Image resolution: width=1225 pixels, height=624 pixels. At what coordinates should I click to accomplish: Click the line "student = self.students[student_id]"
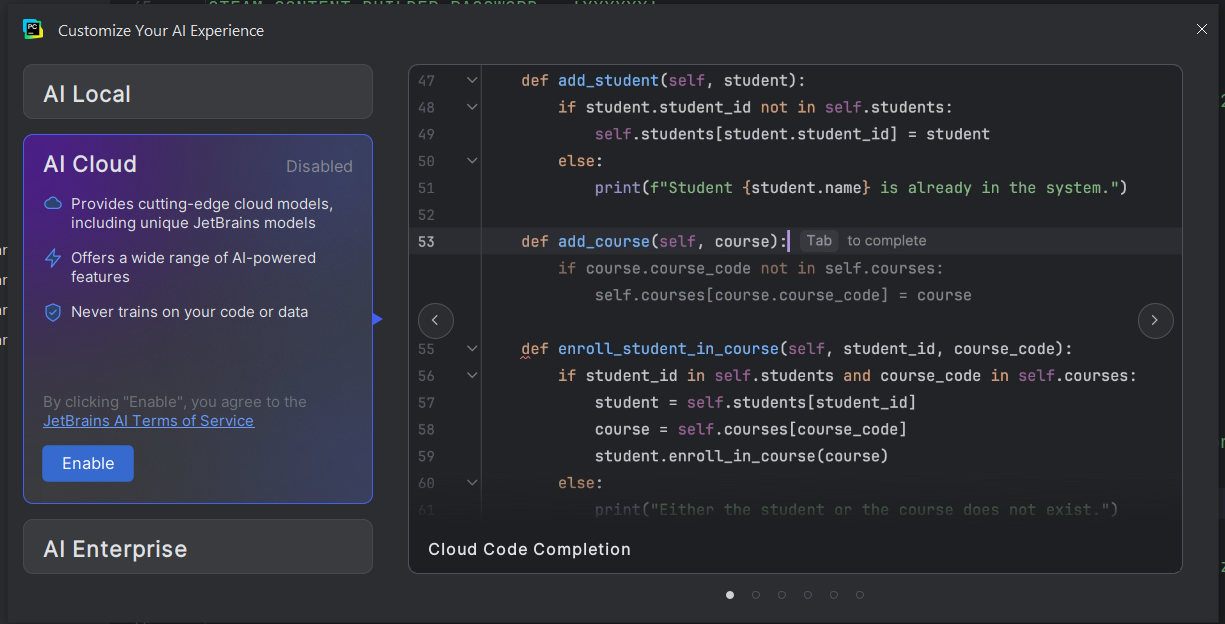755,403
